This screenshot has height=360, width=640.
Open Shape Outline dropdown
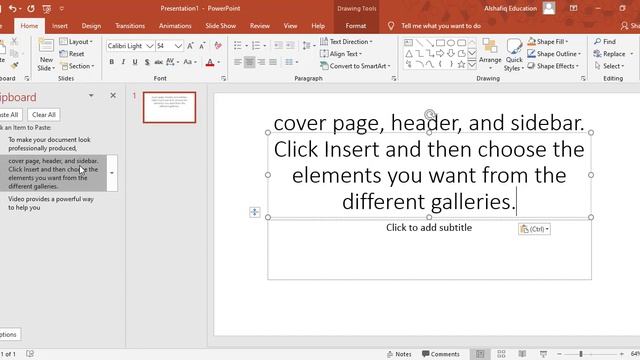pyautogui.click(x=553, y=54)
